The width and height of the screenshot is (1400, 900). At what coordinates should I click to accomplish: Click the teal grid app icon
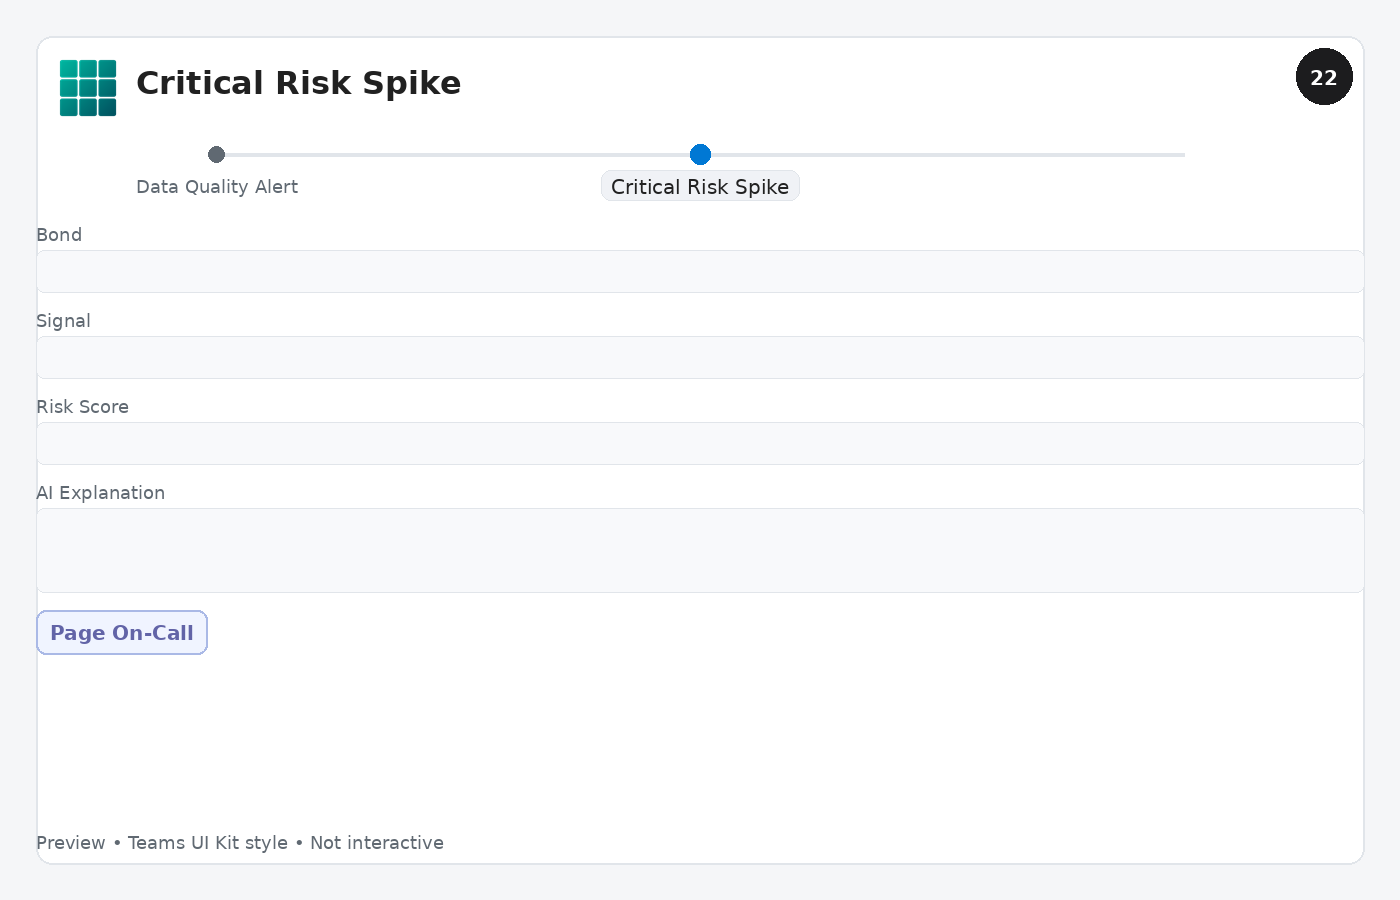click(88, 88)
